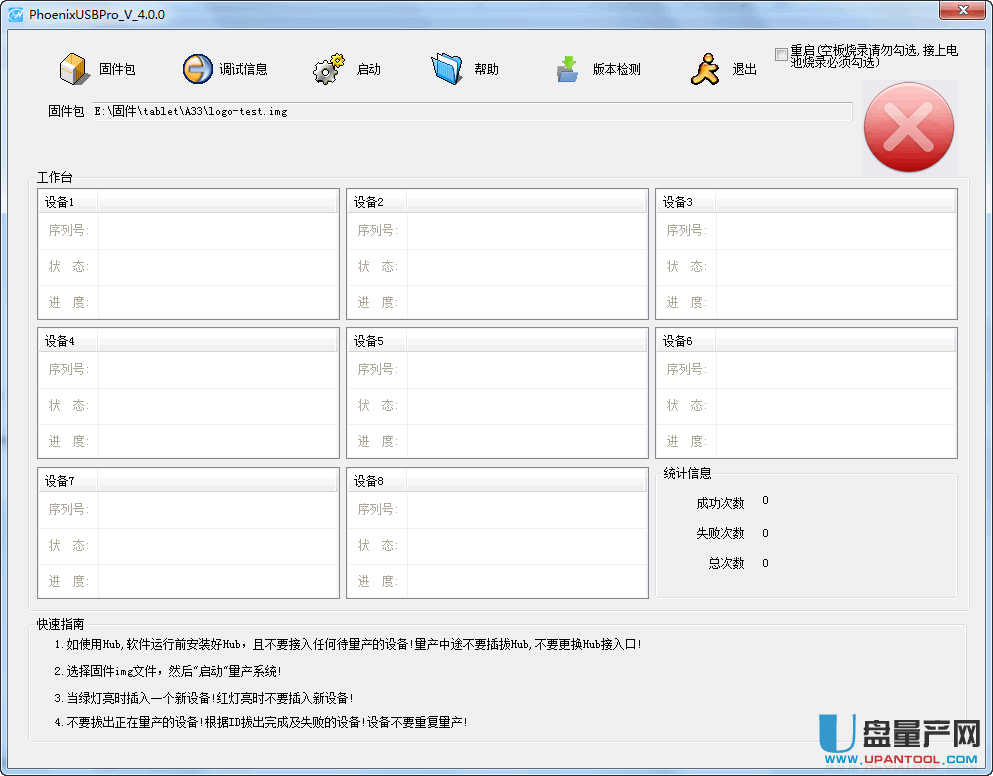This screenshot has width=993, height=776.
Task: Click the 设备2 状态 status row
Action: (x=527, y=267)
